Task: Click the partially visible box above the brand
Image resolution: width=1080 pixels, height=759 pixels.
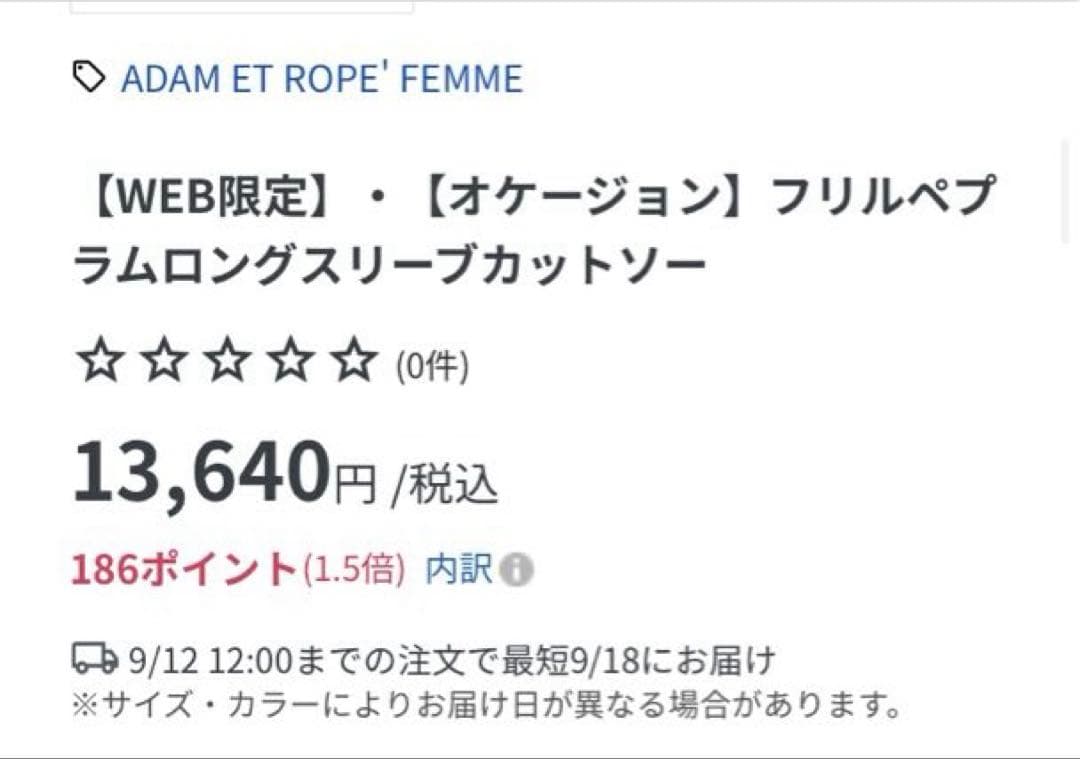Action: (241, 6)
